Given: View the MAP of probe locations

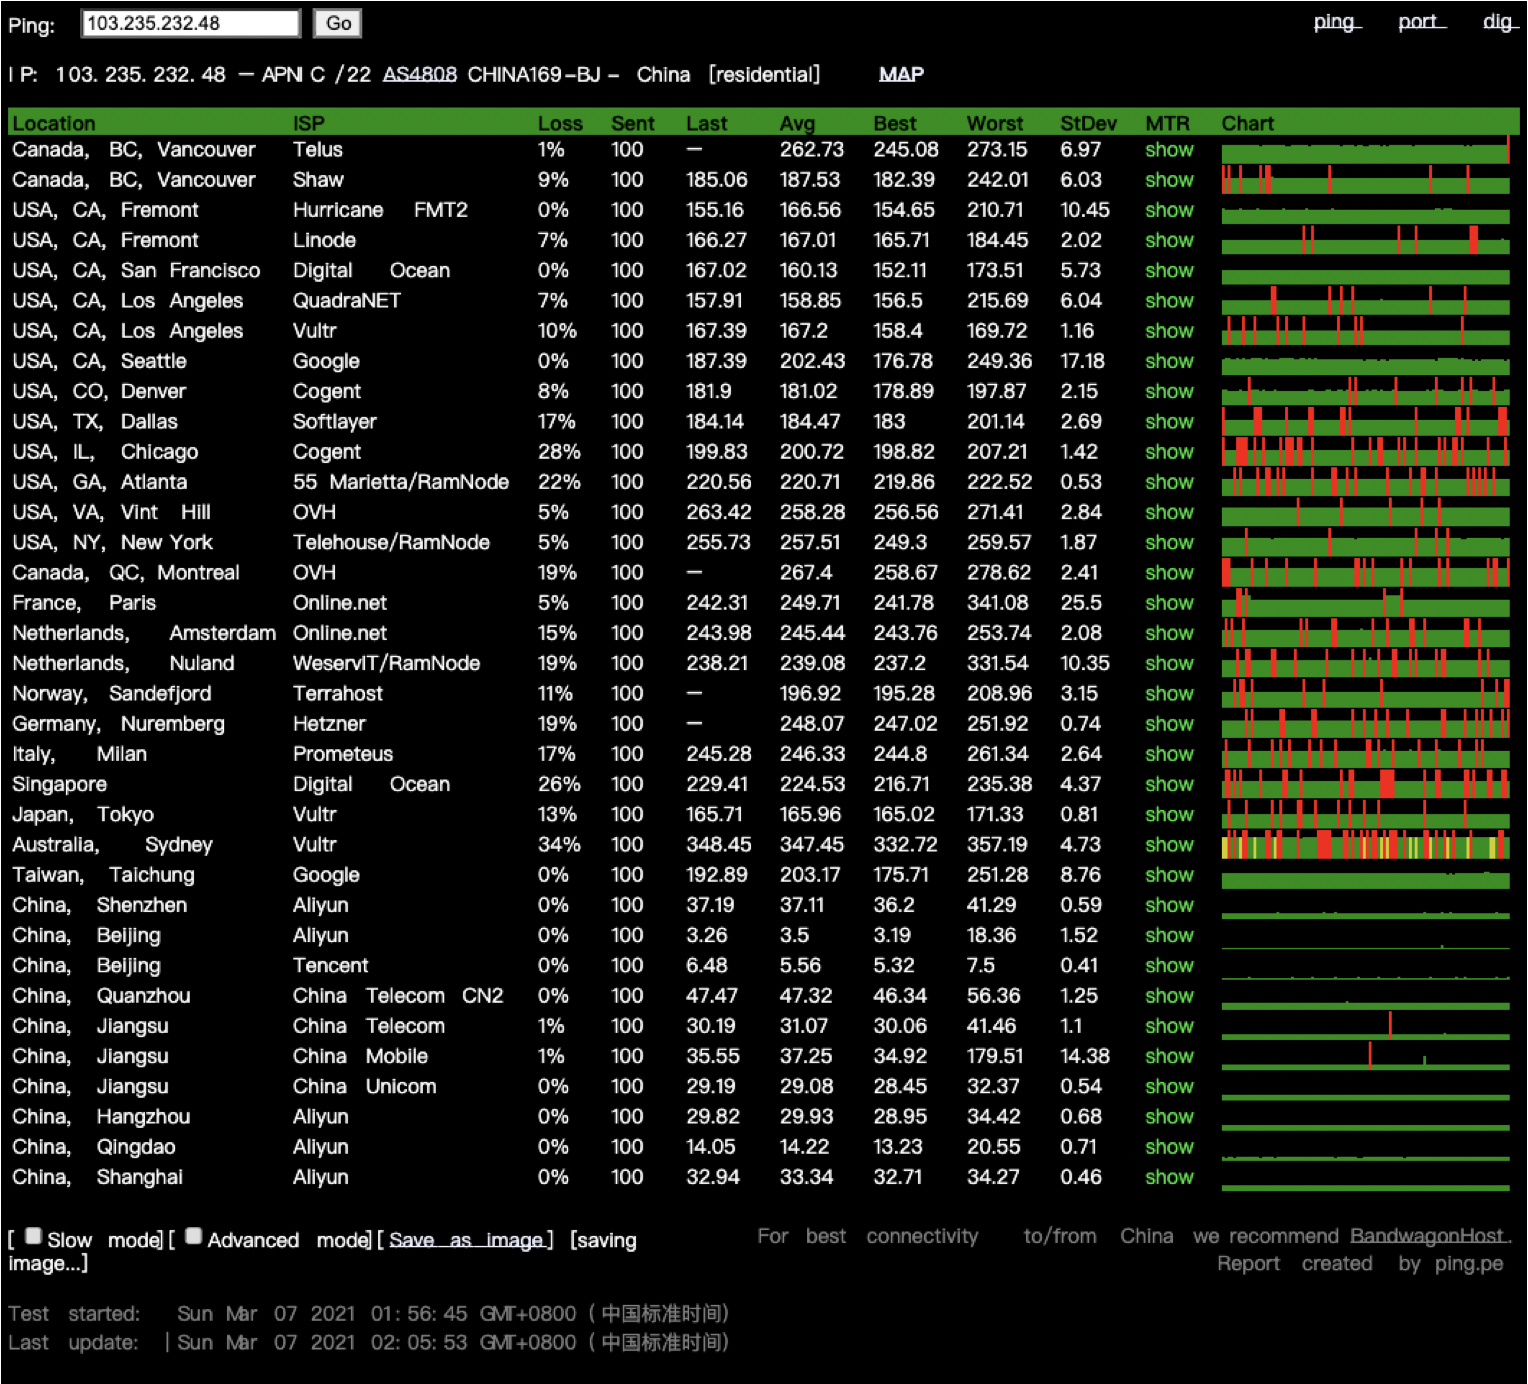Looking at the screenshot, I should (899, 74).
